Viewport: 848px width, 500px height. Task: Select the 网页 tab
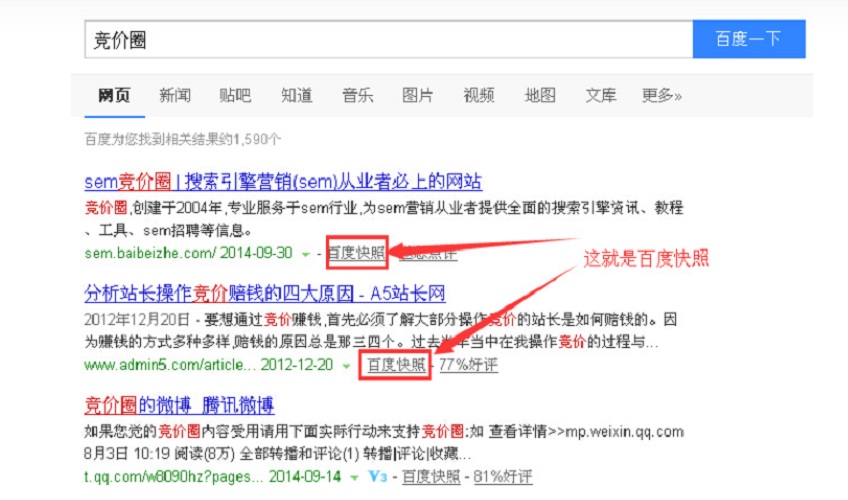[114, 96]
